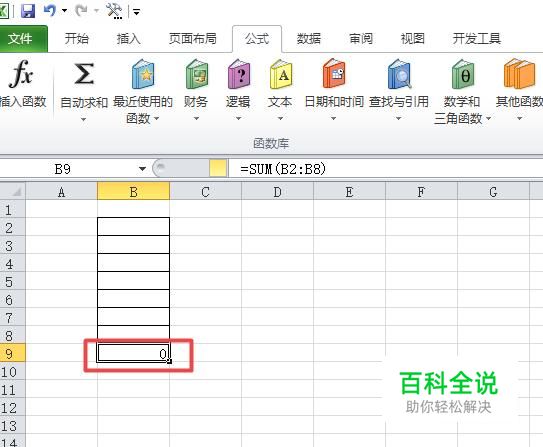
Task: Switch to the 视图 (View) tab
Action: tap(412, 38)
